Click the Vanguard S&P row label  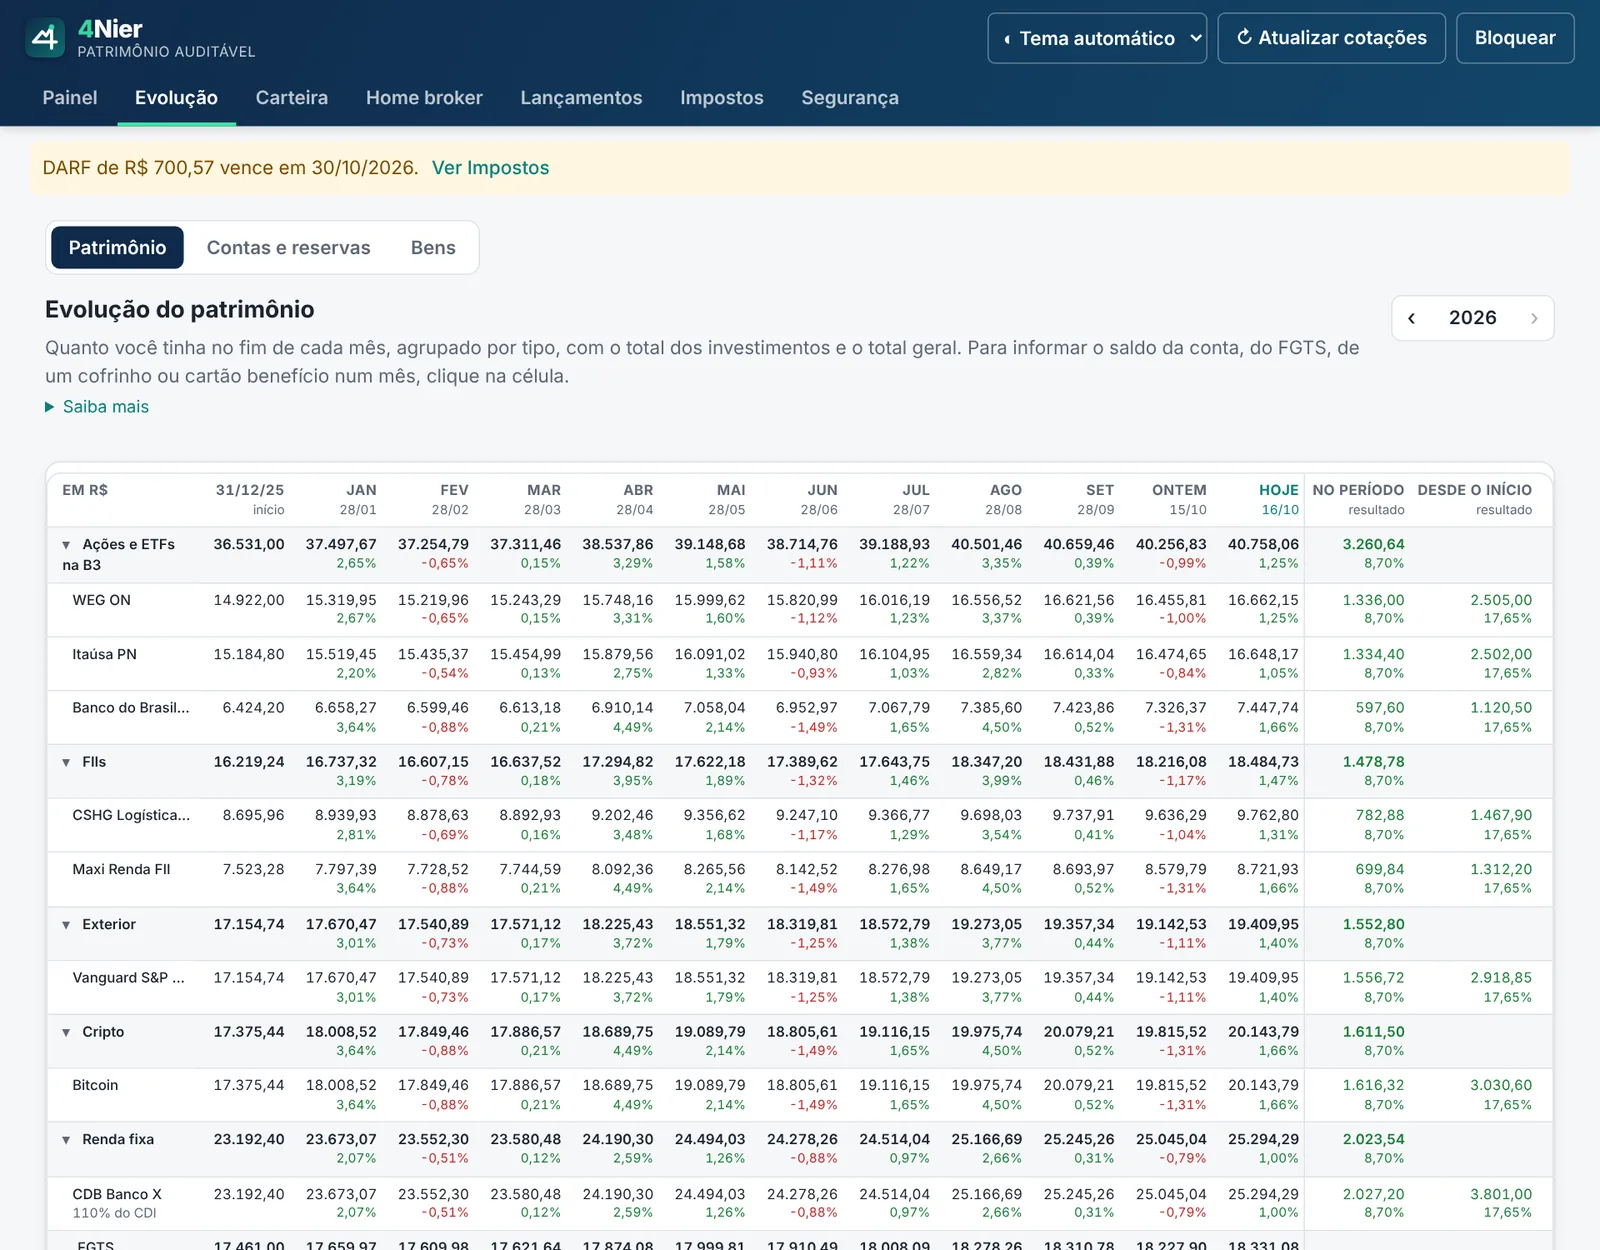(x=128, y=978)
